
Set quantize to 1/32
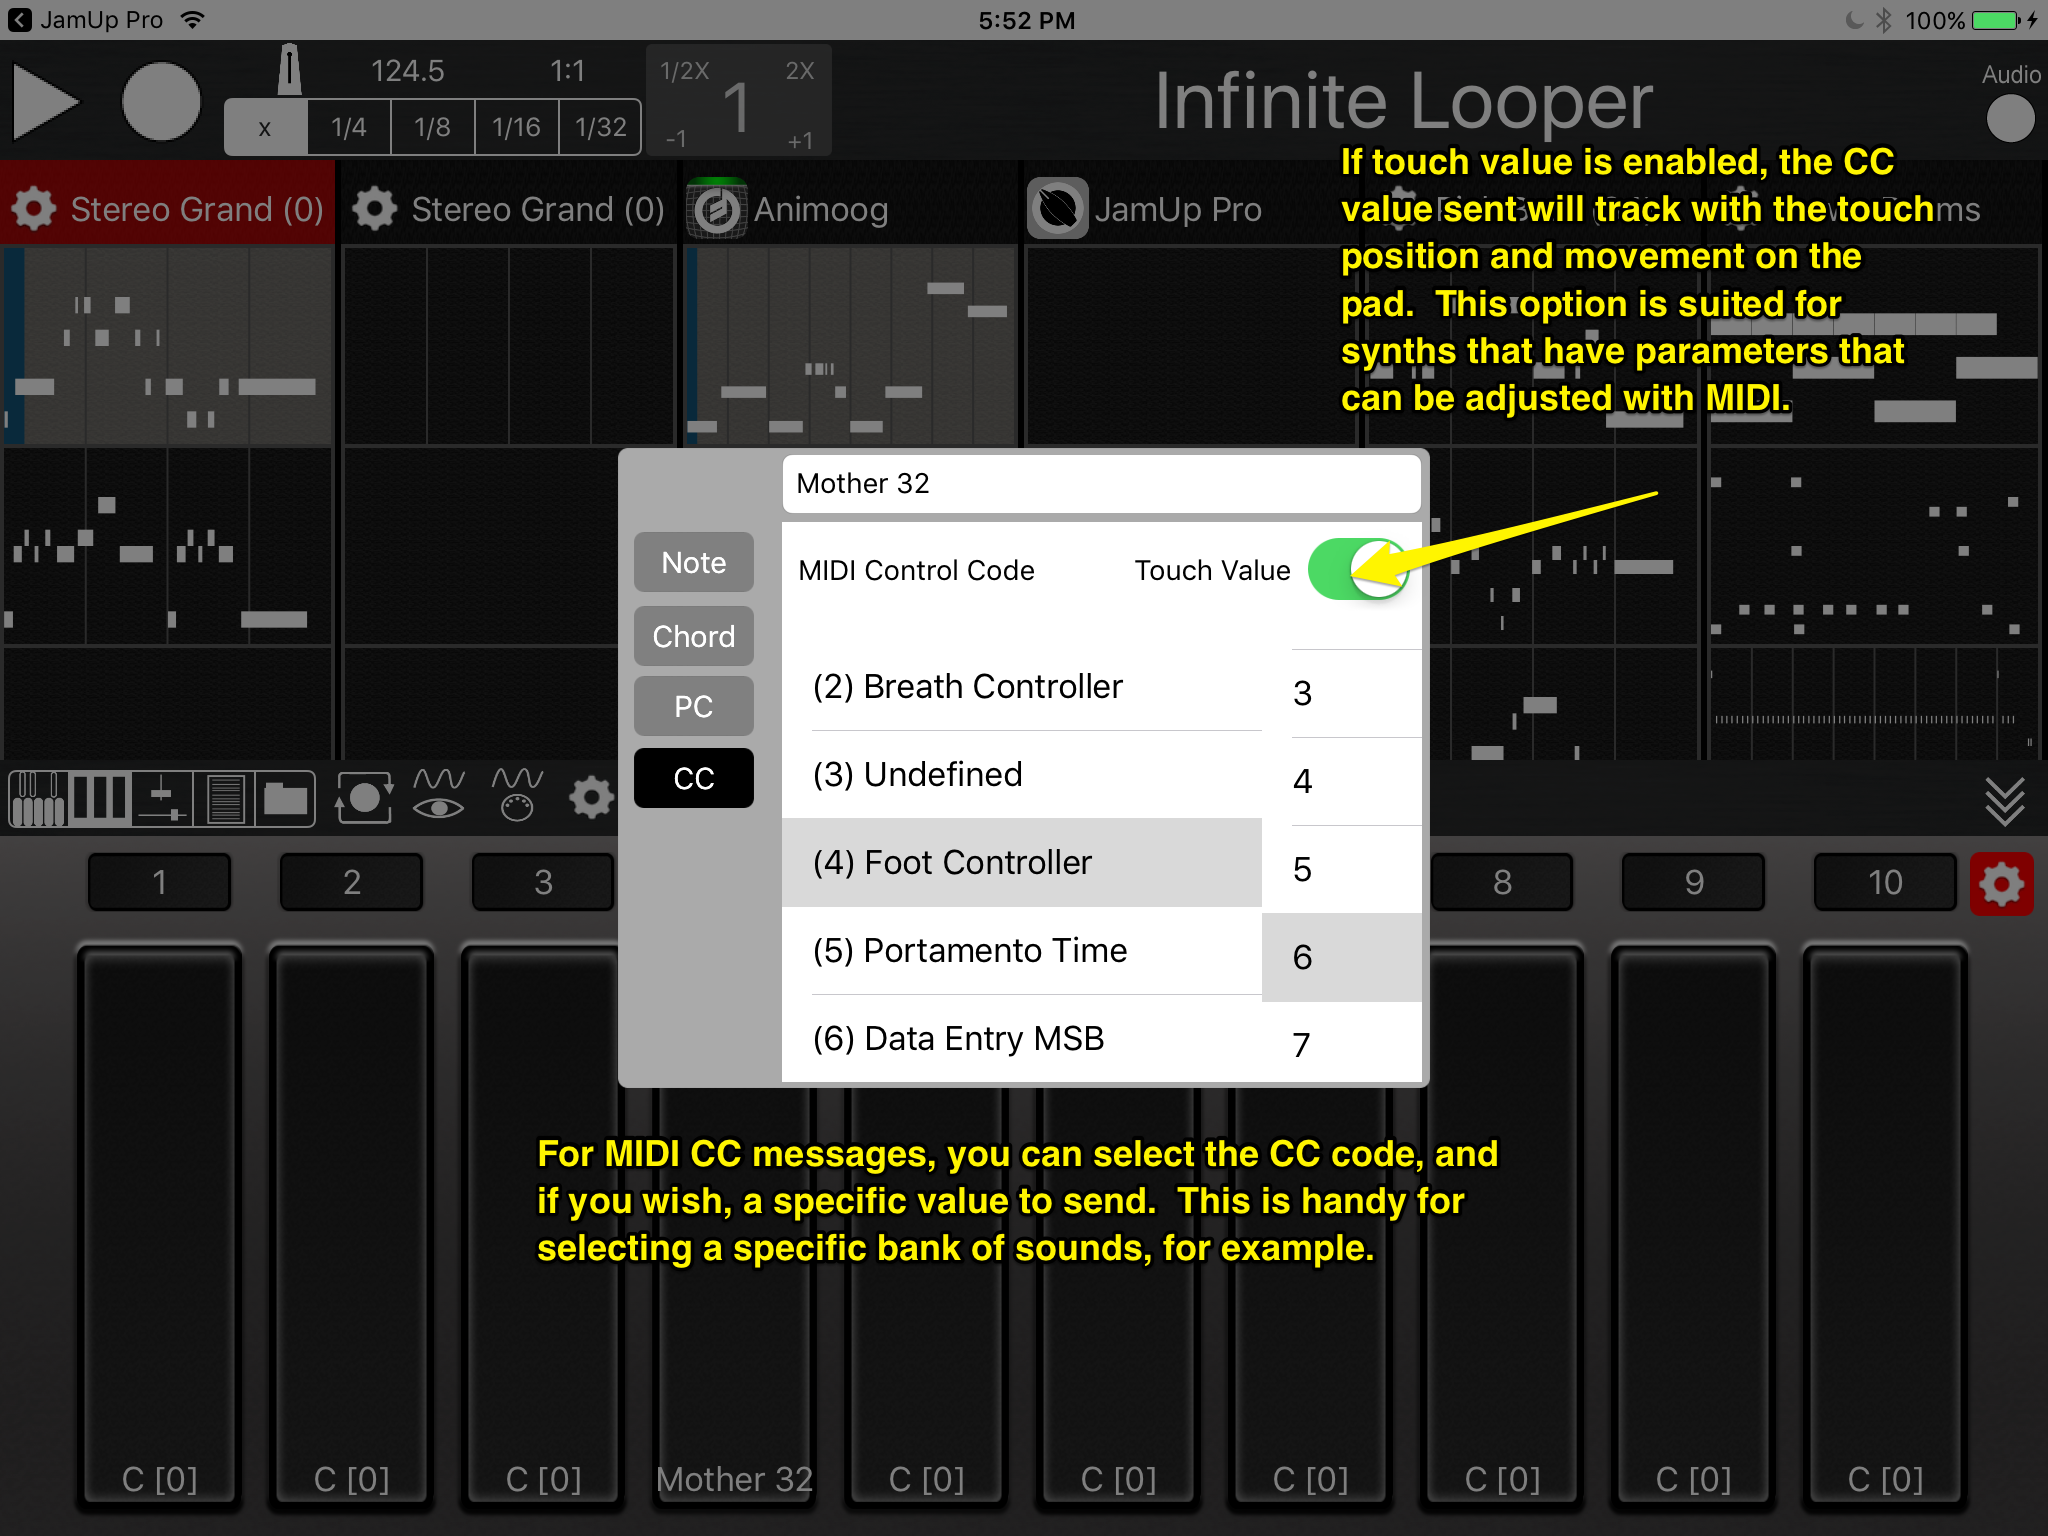coord(600,127)
